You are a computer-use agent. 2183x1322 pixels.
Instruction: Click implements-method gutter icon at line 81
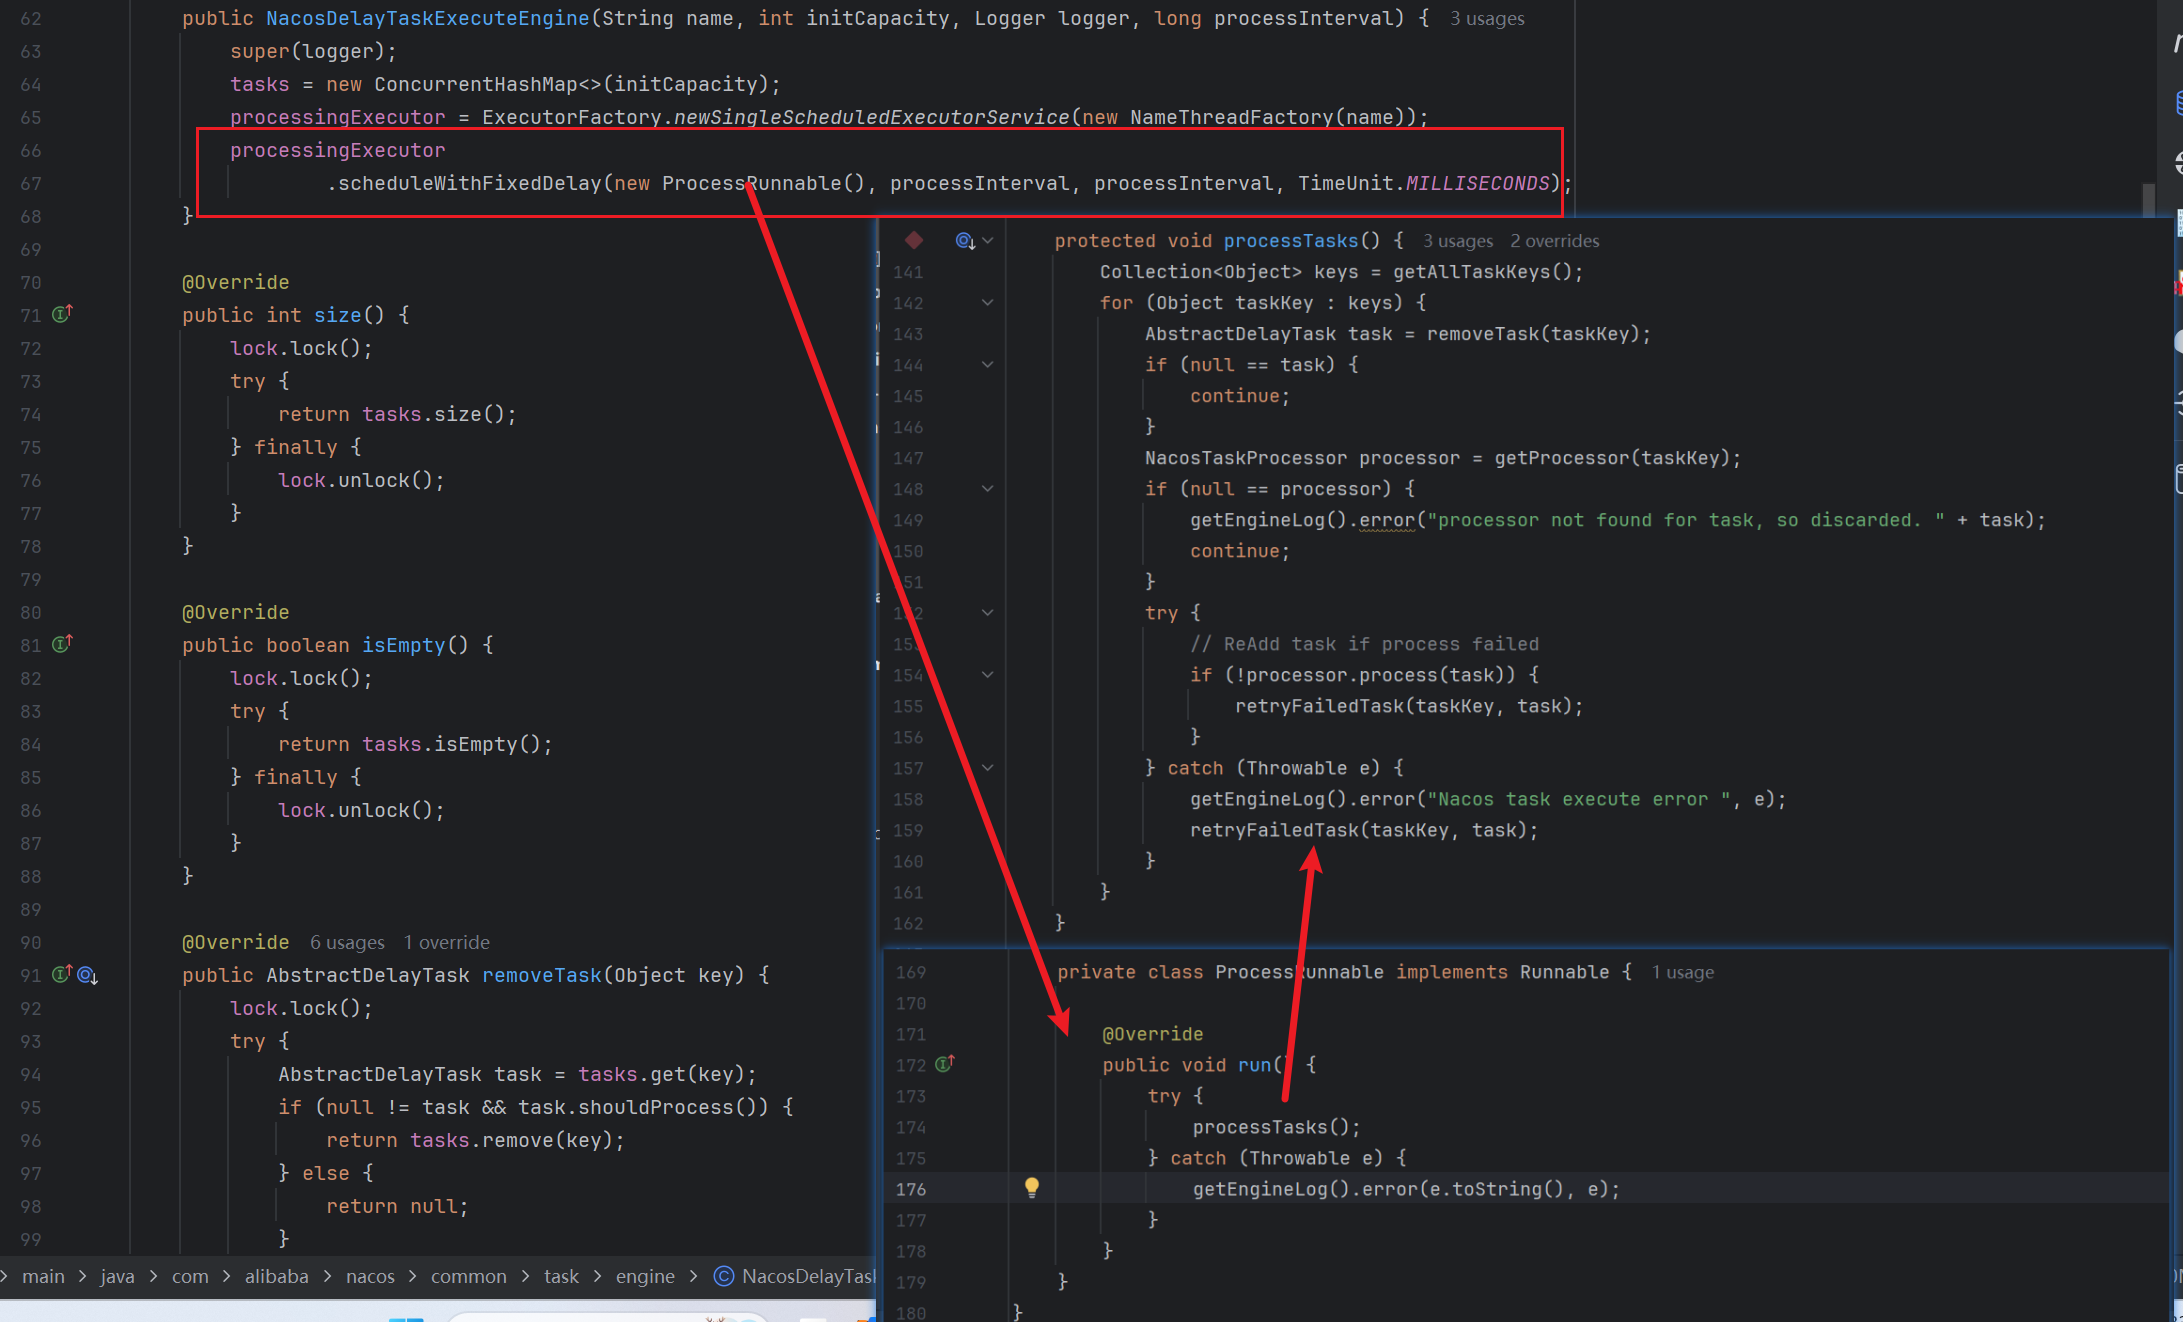click(61, 644)
